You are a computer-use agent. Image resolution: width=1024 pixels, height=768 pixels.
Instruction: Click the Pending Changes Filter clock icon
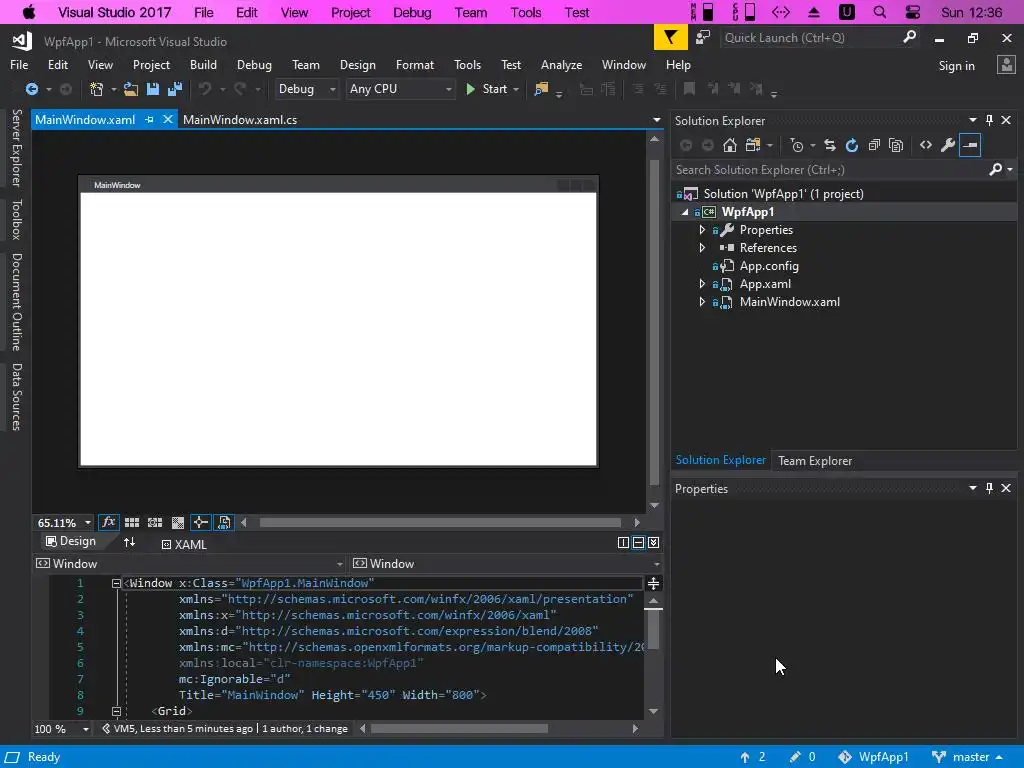click(x=796, y=145)
